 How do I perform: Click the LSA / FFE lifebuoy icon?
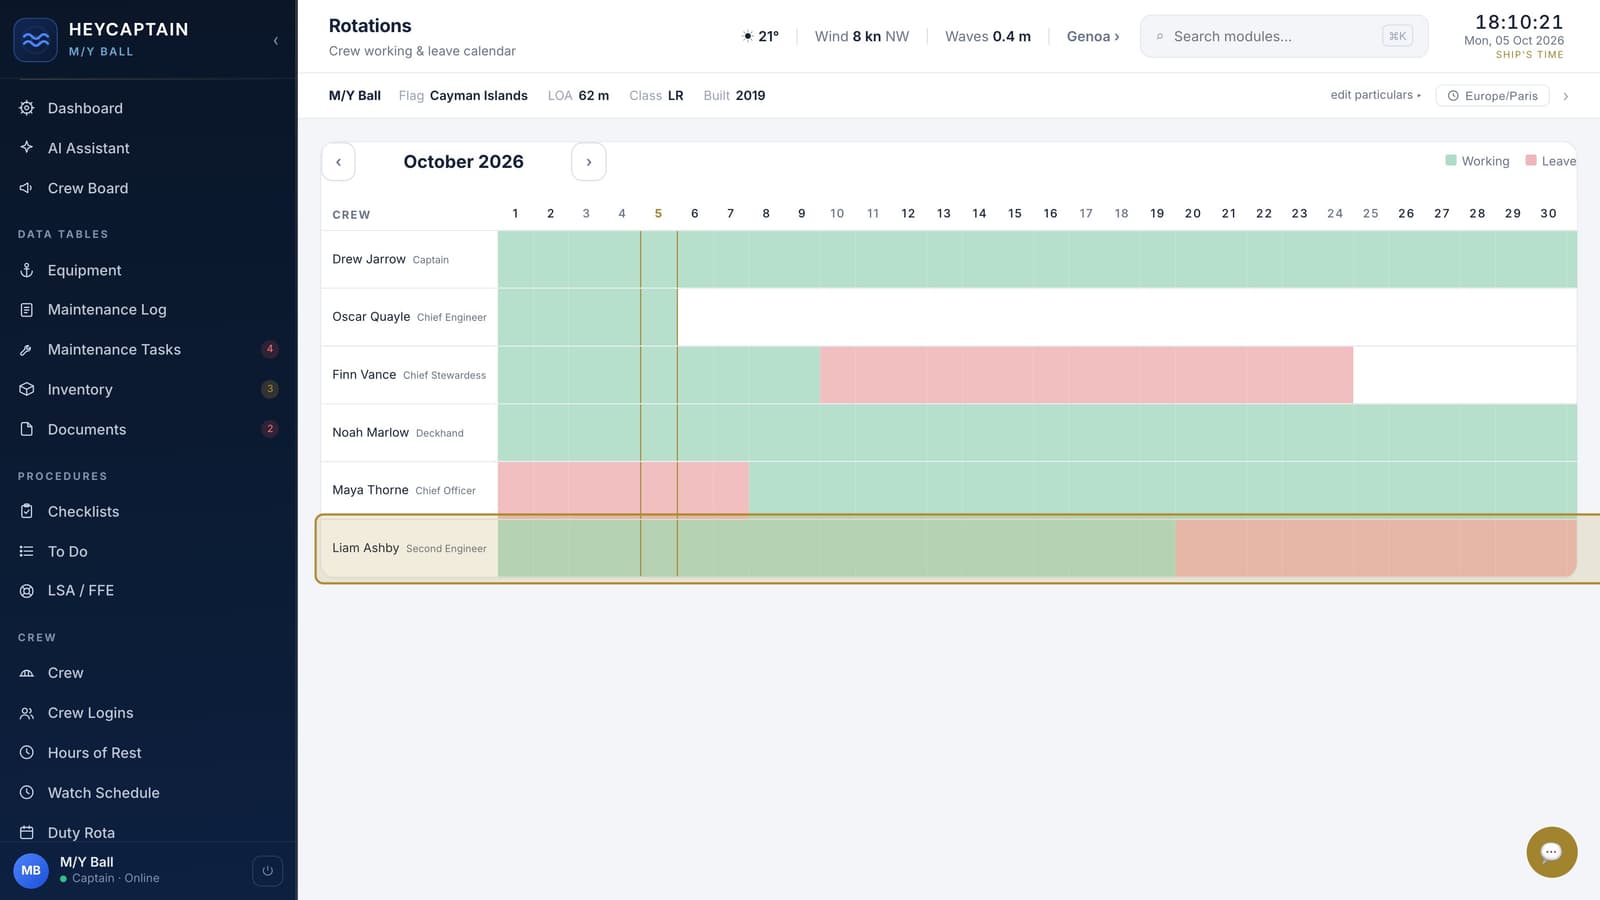tap(27, 591)
